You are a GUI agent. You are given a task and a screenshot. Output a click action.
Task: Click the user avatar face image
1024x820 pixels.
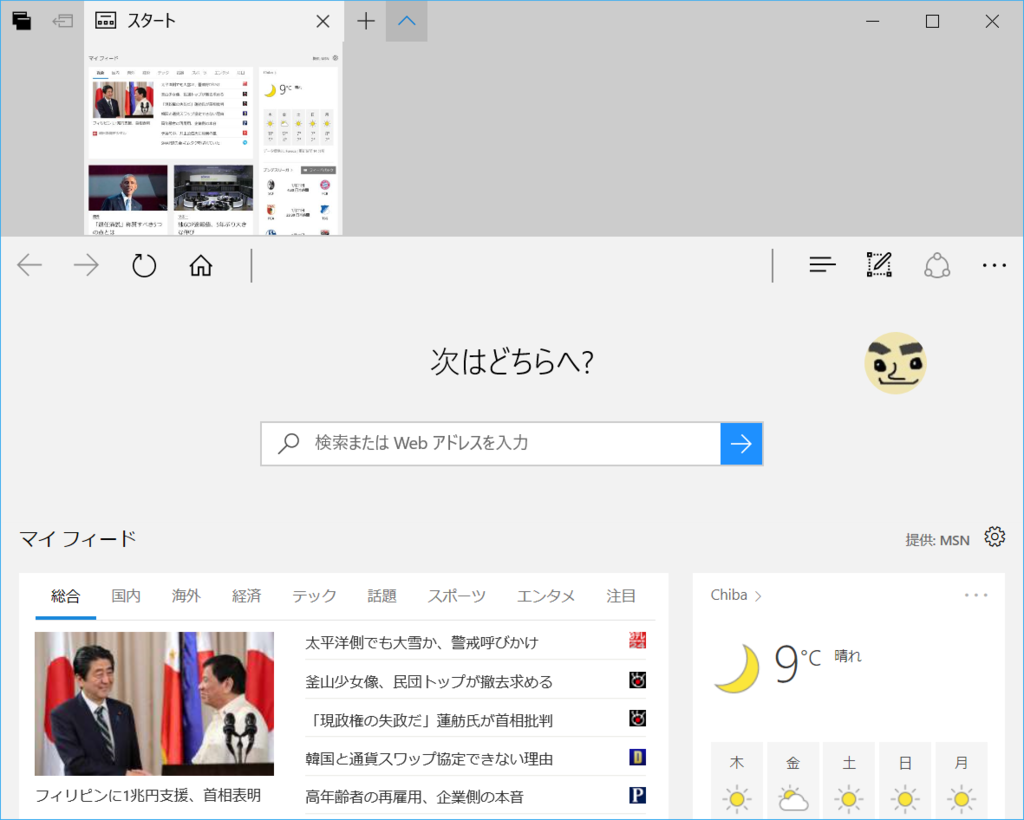[x=895, y=363]
